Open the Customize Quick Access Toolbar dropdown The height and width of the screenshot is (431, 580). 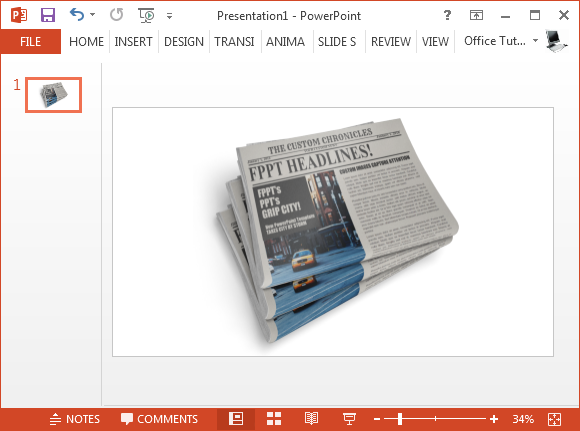point(169,16)
